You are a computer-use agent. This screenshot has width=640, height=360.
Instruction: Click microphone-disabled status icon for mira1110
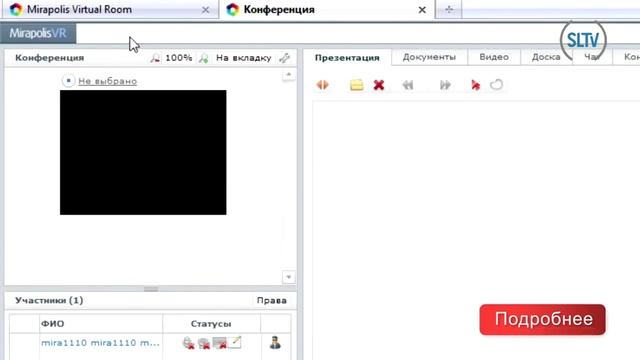(188, 343)
